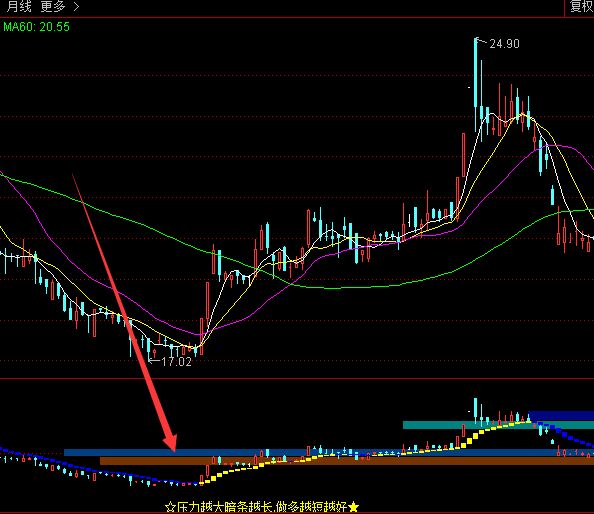
Task: Click the small arrow icon pointing to 17.02
Action: pos(154,361)
